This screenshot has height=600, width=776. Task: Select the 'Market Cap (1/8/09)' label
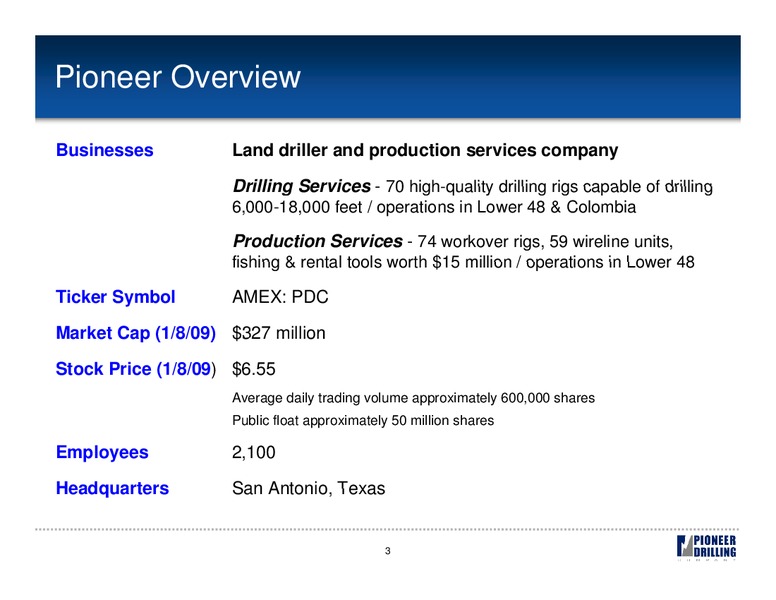pos(136,333)
